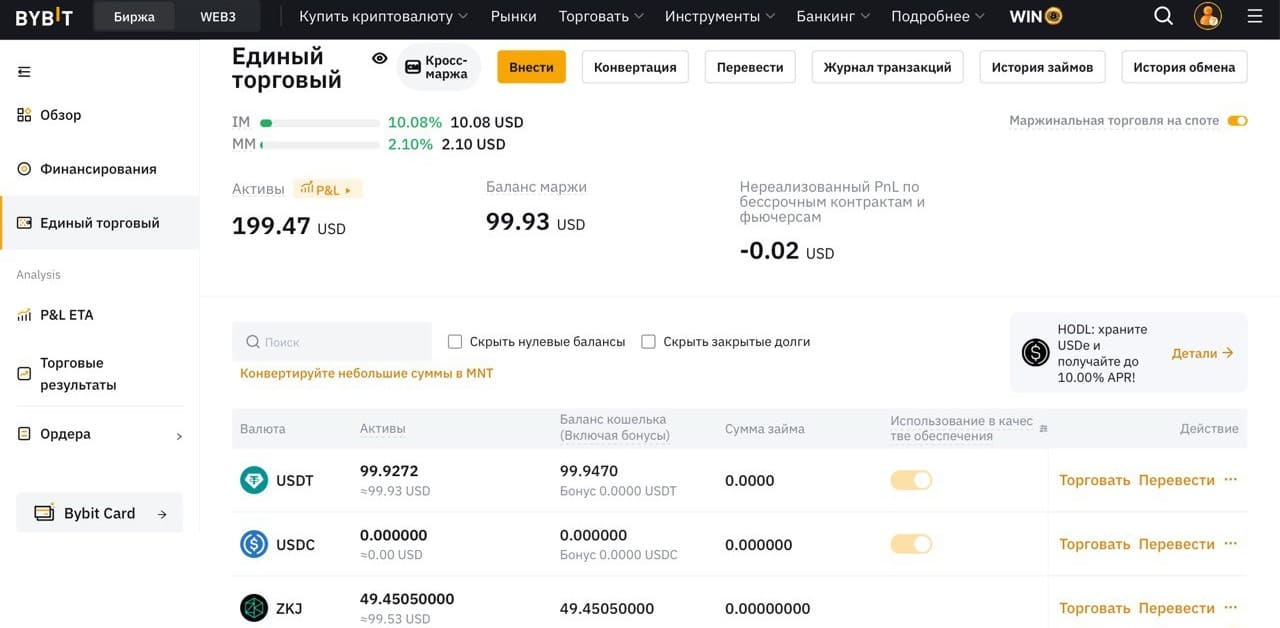Open the user profile avatar

tap(1208, 16)
